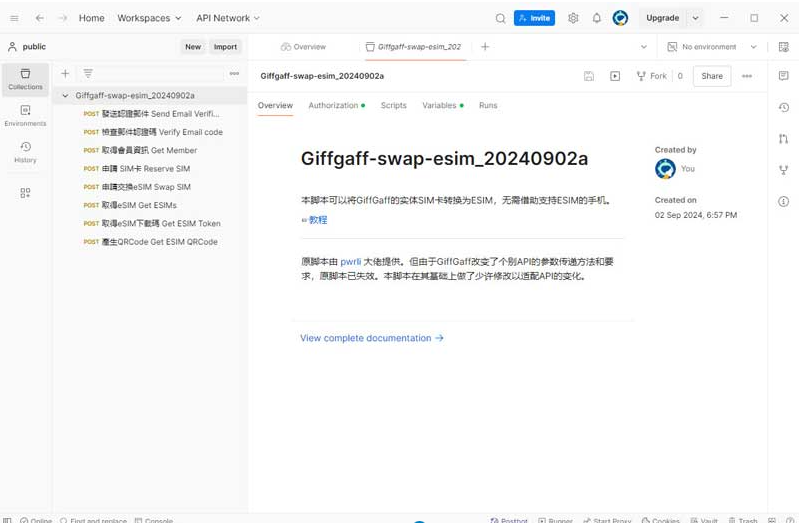Open the tab list chevron
Viewport: 811px width, 523px height.
coord(643,47)
